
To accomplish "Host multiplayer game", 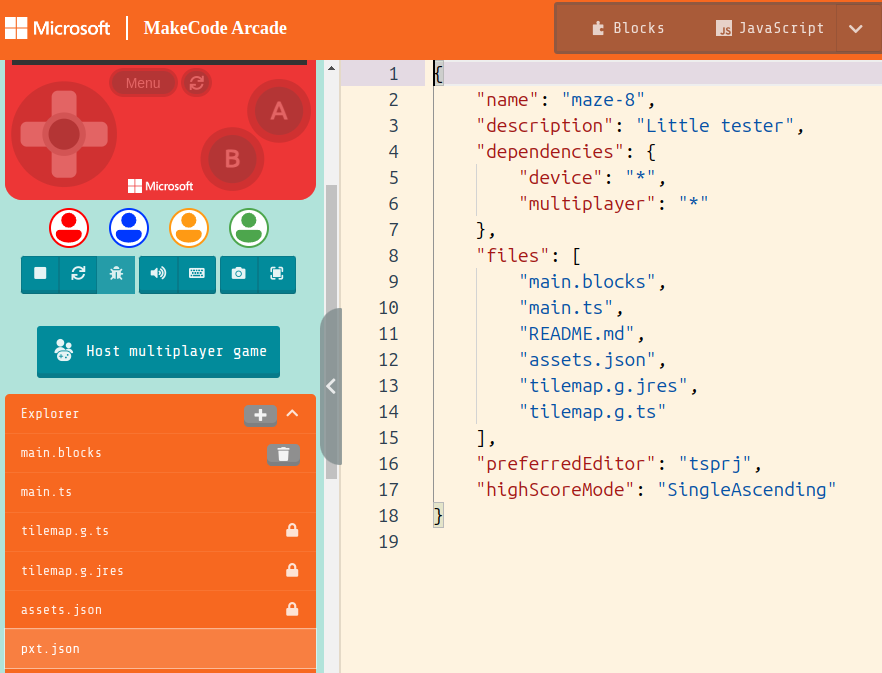I will pos(159,351).
